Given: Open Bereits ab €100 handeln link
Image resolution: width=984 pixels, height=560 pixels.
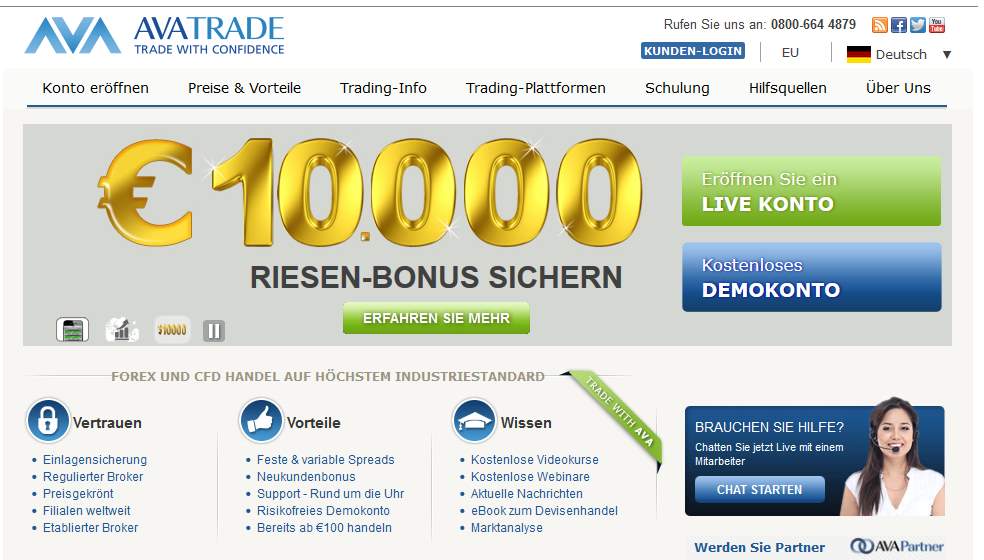Looking at the screenshot, I should coord(324,527).
